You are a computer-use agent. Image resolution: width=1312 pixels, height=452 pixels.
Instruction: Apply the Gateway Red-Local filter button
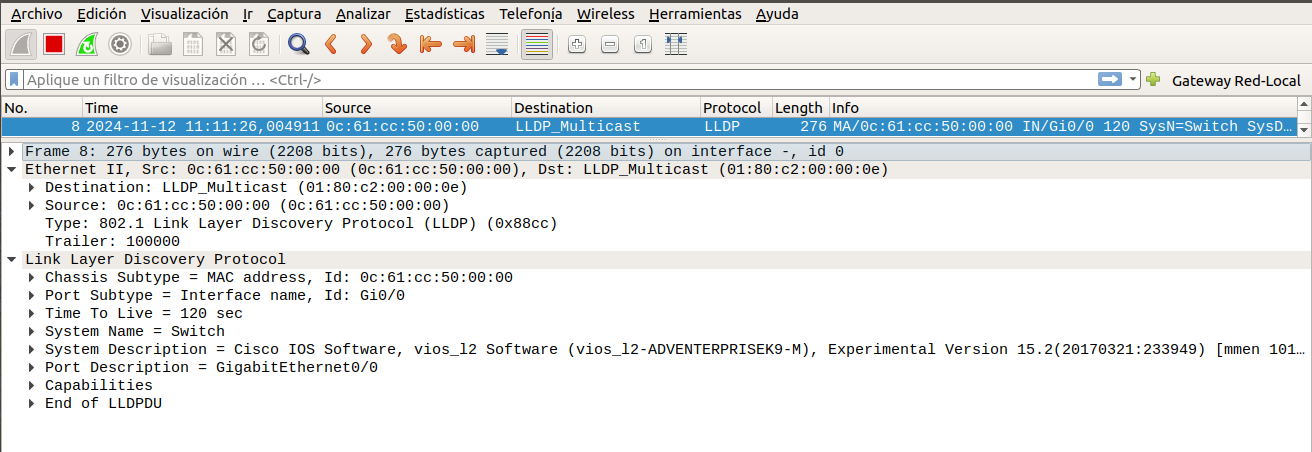click(x=1236, y=80)
